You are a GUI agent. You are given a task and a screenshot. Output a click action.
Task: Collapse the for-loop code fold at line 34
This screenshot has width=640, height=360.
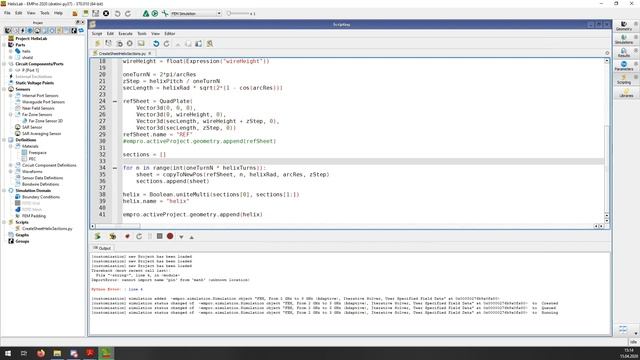coord(115,168)
